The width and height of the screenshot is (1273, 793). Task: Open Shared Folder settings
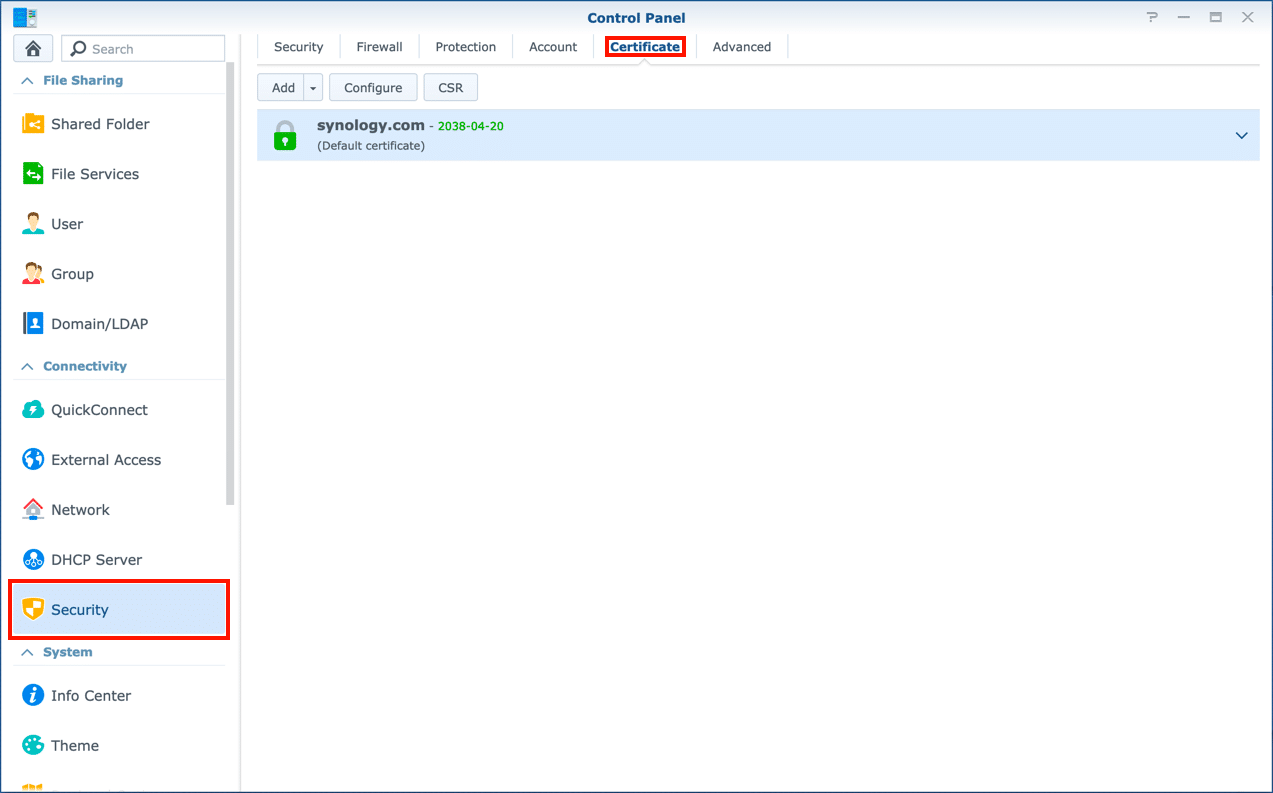click(x=100, y=124)
